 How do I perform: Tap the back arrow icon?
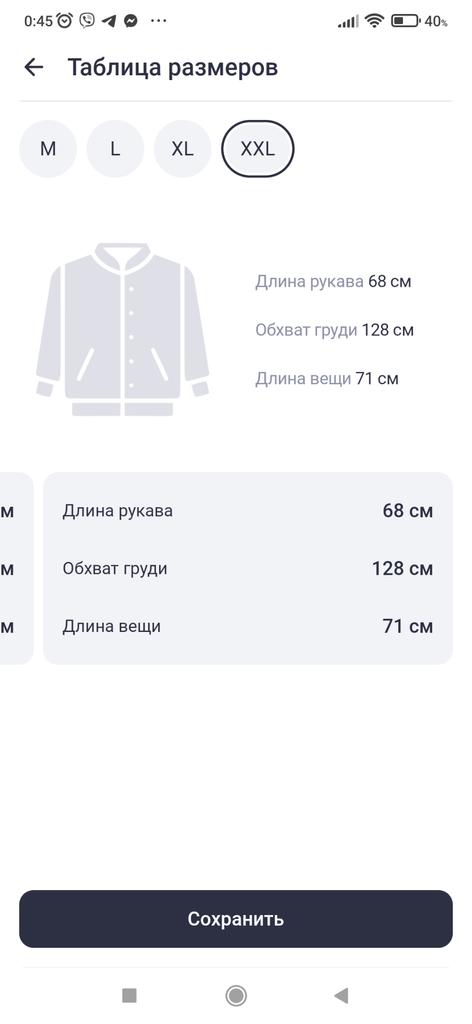pos(33,67)
